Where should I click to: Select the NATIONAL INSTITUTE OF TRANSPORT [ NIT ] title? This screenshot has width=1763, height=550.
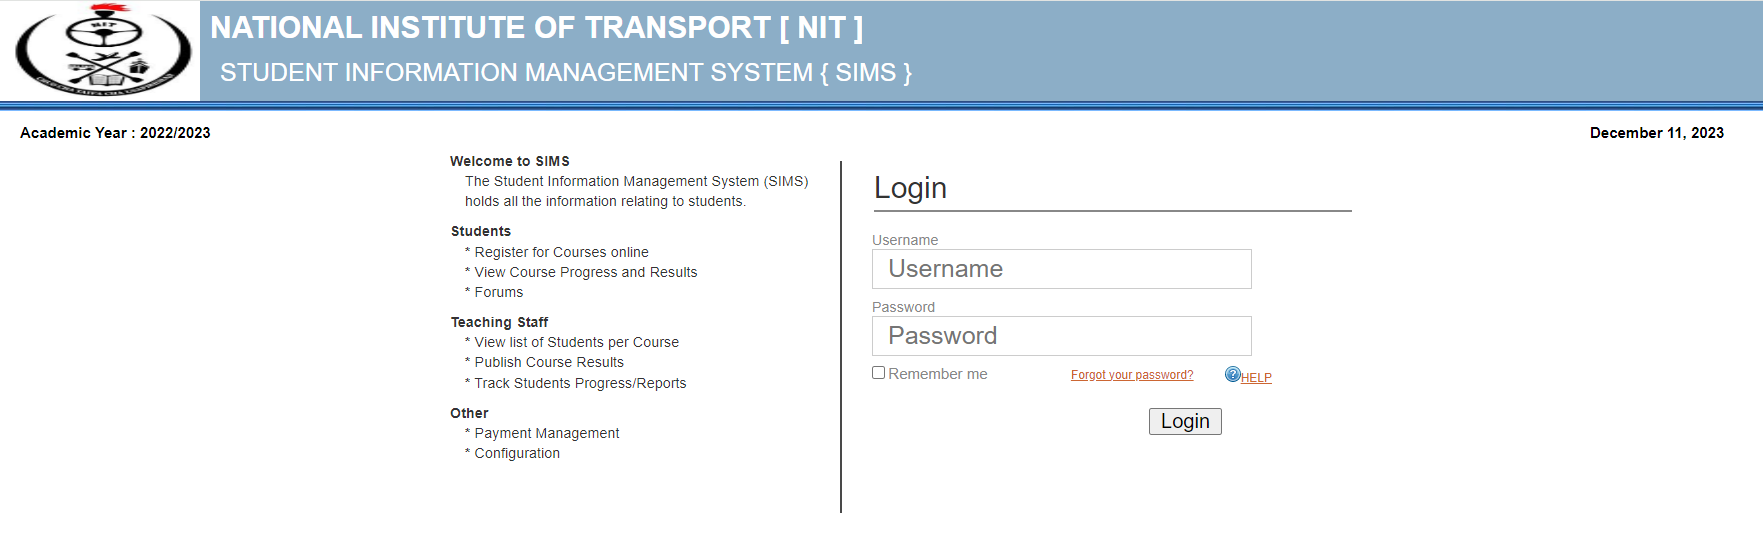(x=537, y=28)
